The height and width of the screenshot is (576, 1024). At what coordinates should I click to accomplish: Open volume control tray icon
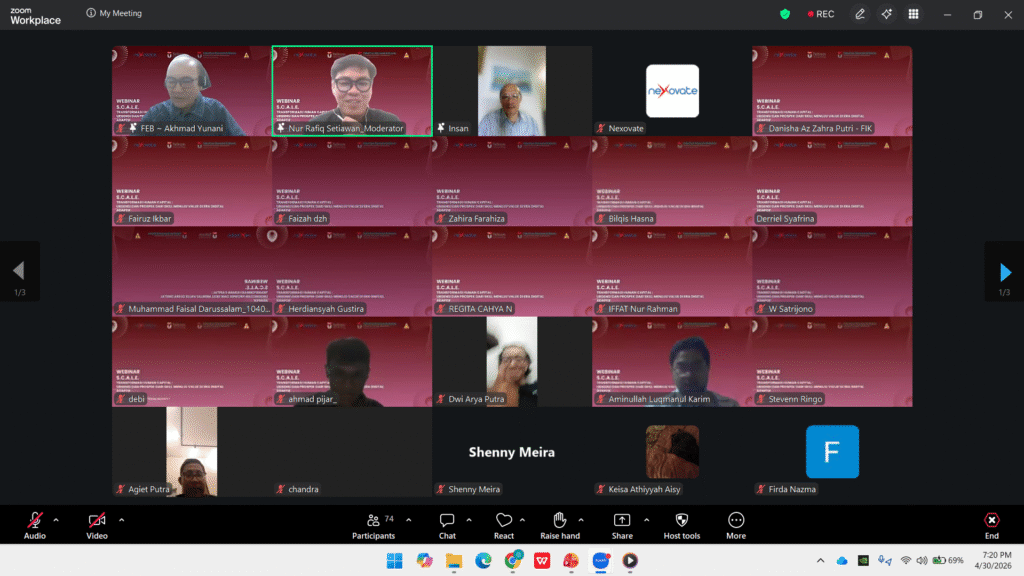tap(921, 560)
